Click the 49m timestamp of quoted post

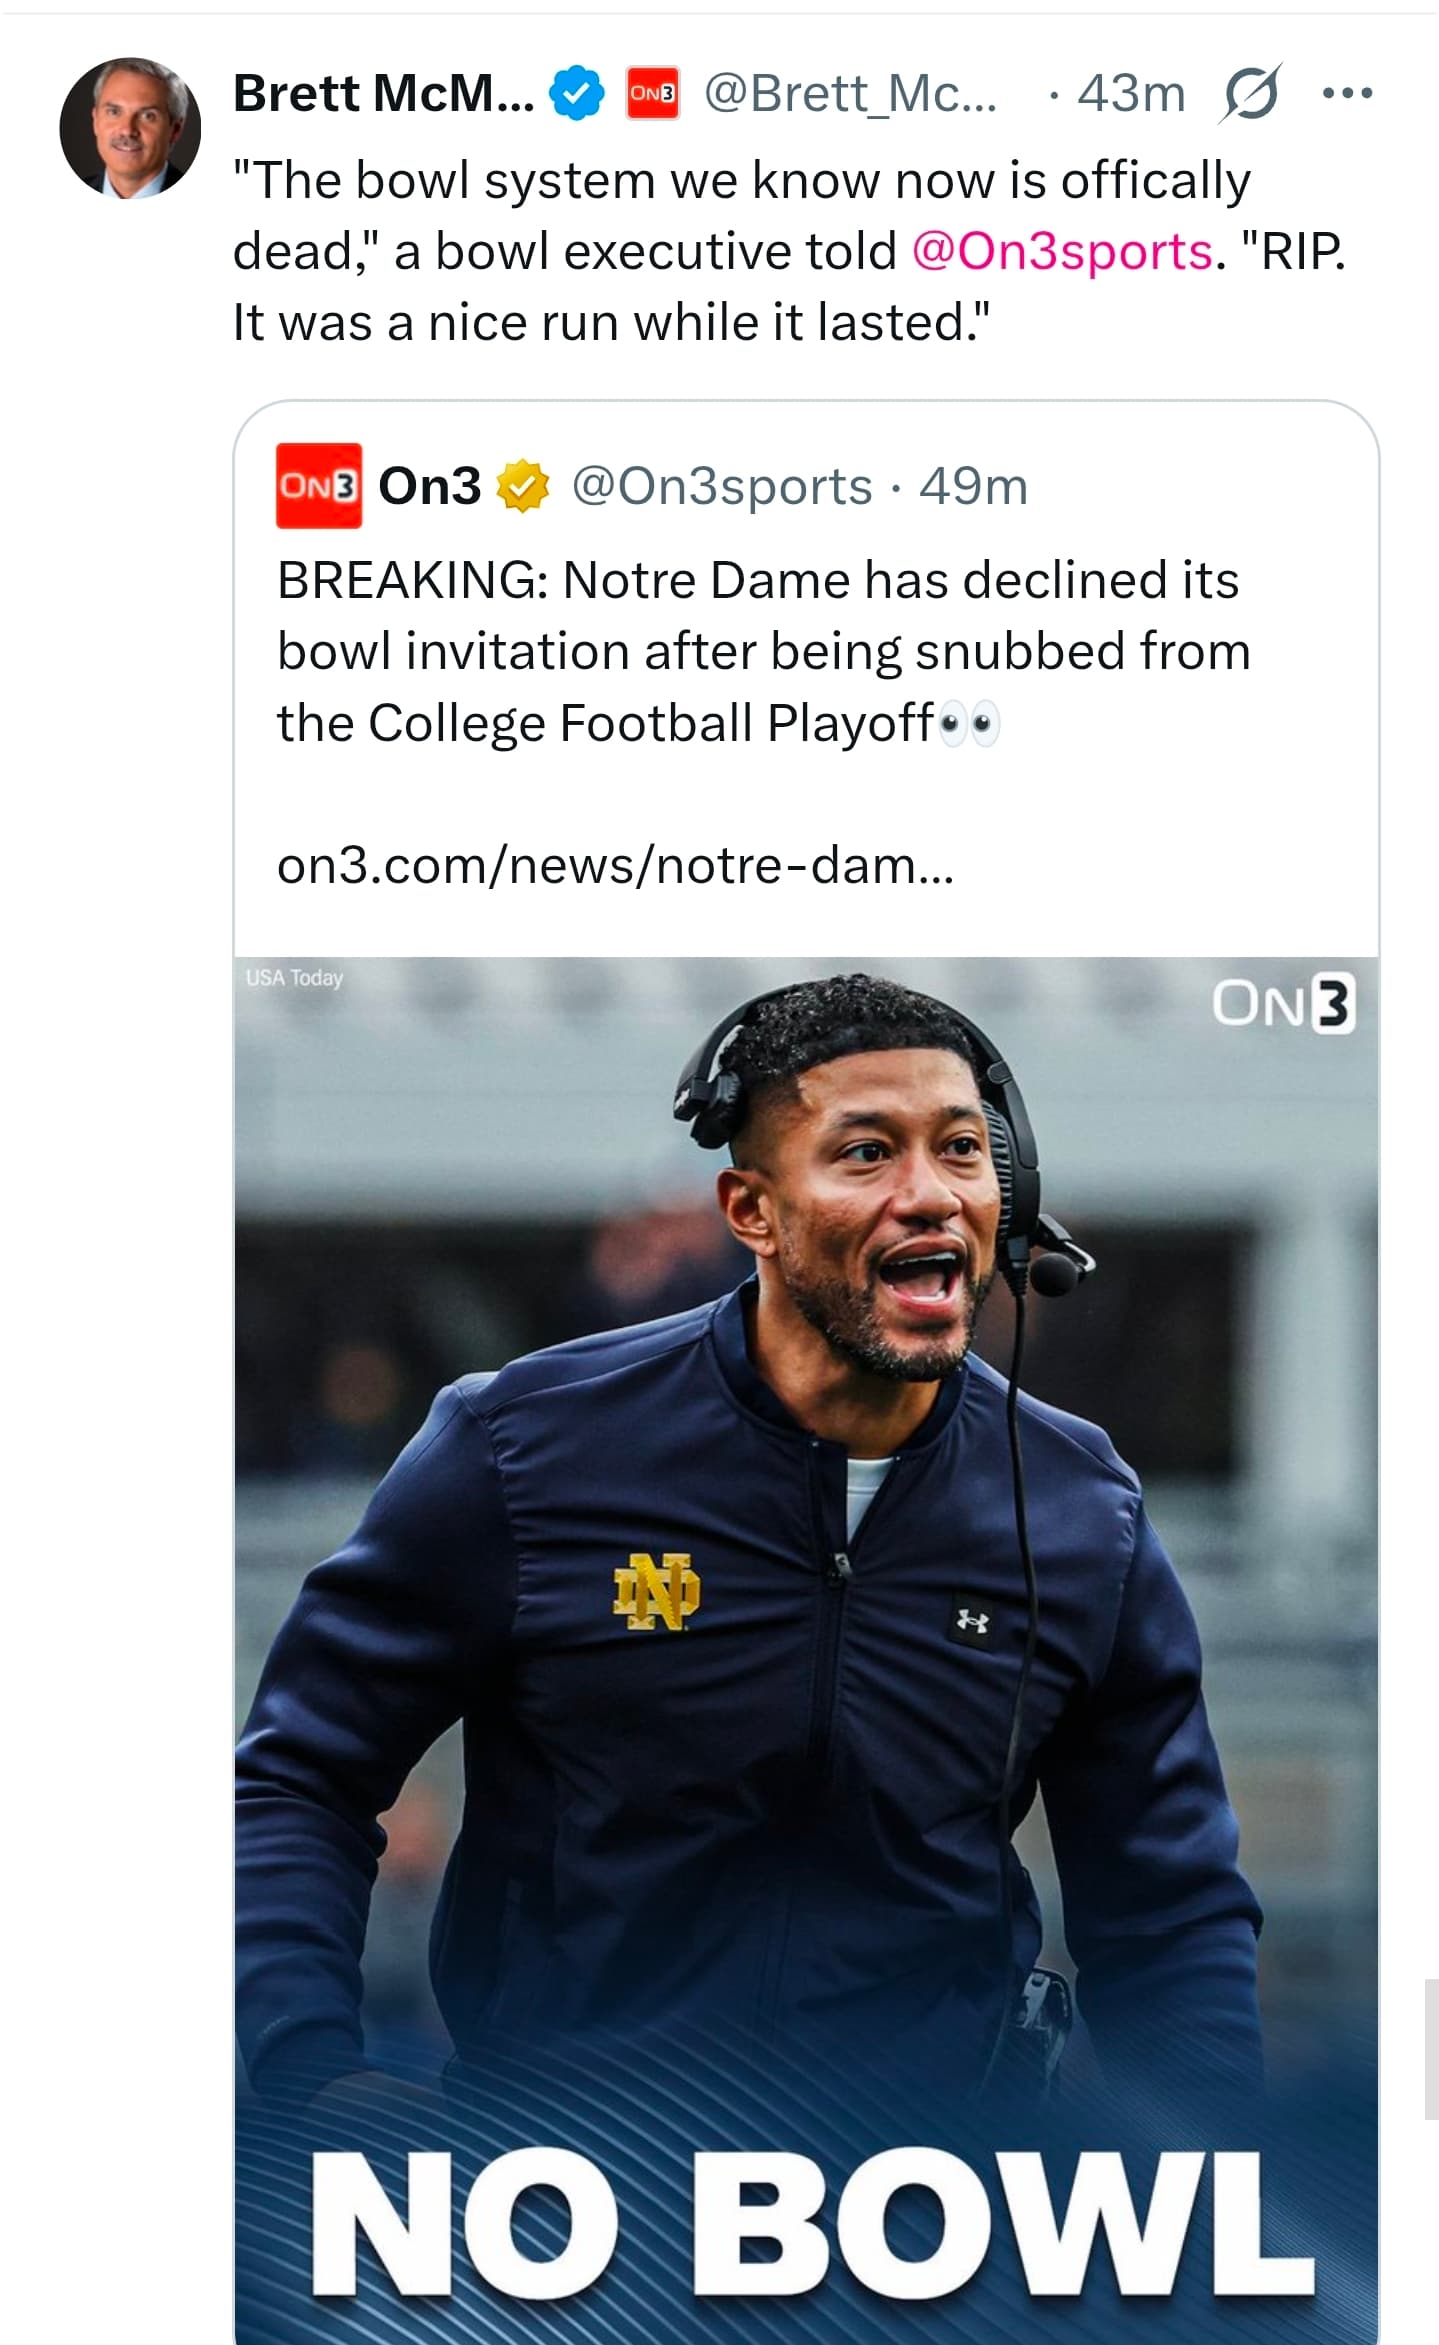pyautogui.click(x=973, y=487)
